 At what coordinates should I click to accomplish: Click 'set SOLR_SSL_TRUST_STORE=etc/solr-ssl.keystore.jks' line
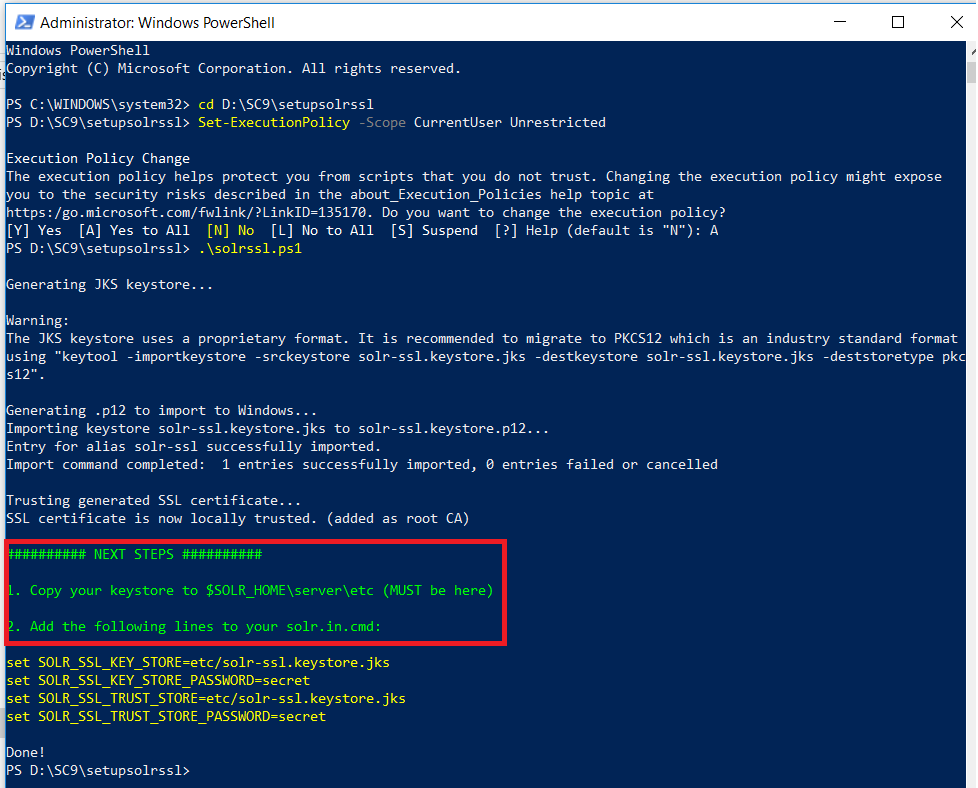[x=206, y=699]
